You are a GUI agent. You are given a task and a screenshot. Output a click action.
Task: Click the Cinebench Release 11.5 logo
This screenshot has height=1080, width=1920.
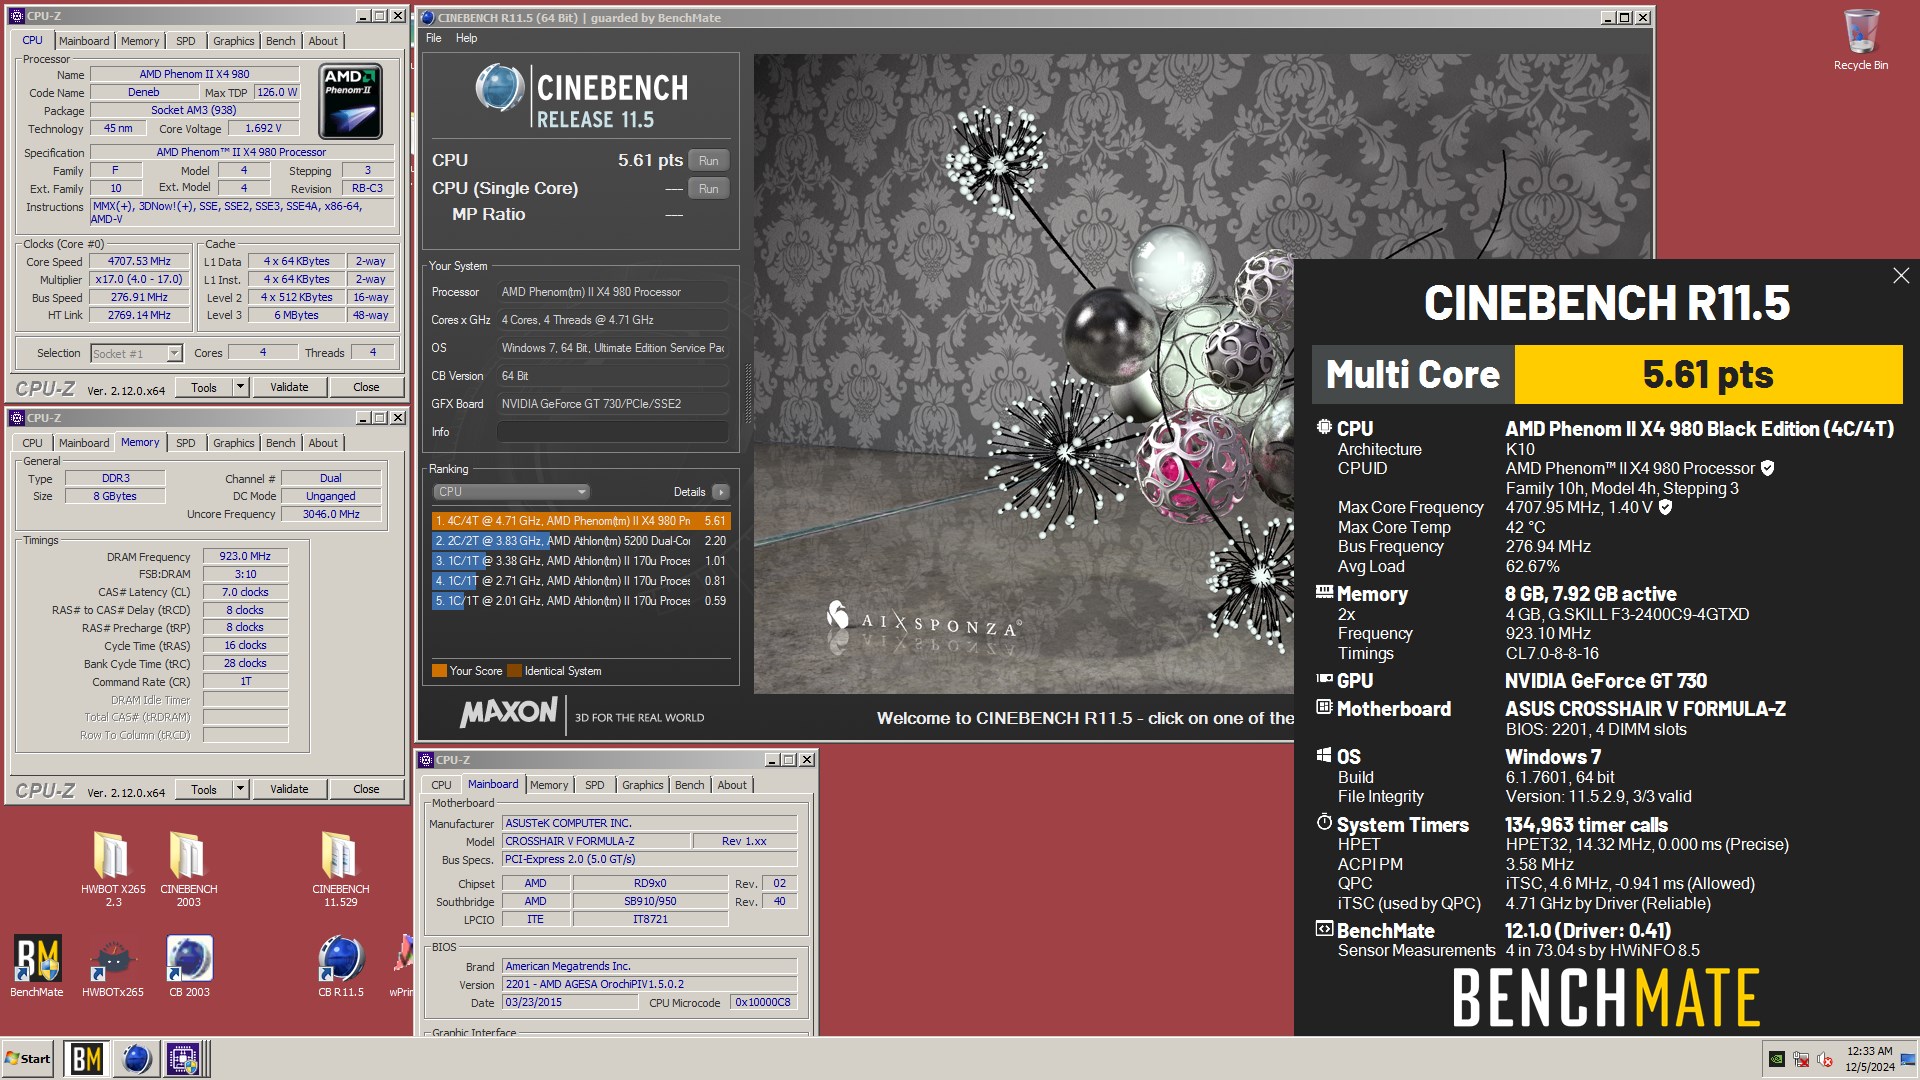581,96
